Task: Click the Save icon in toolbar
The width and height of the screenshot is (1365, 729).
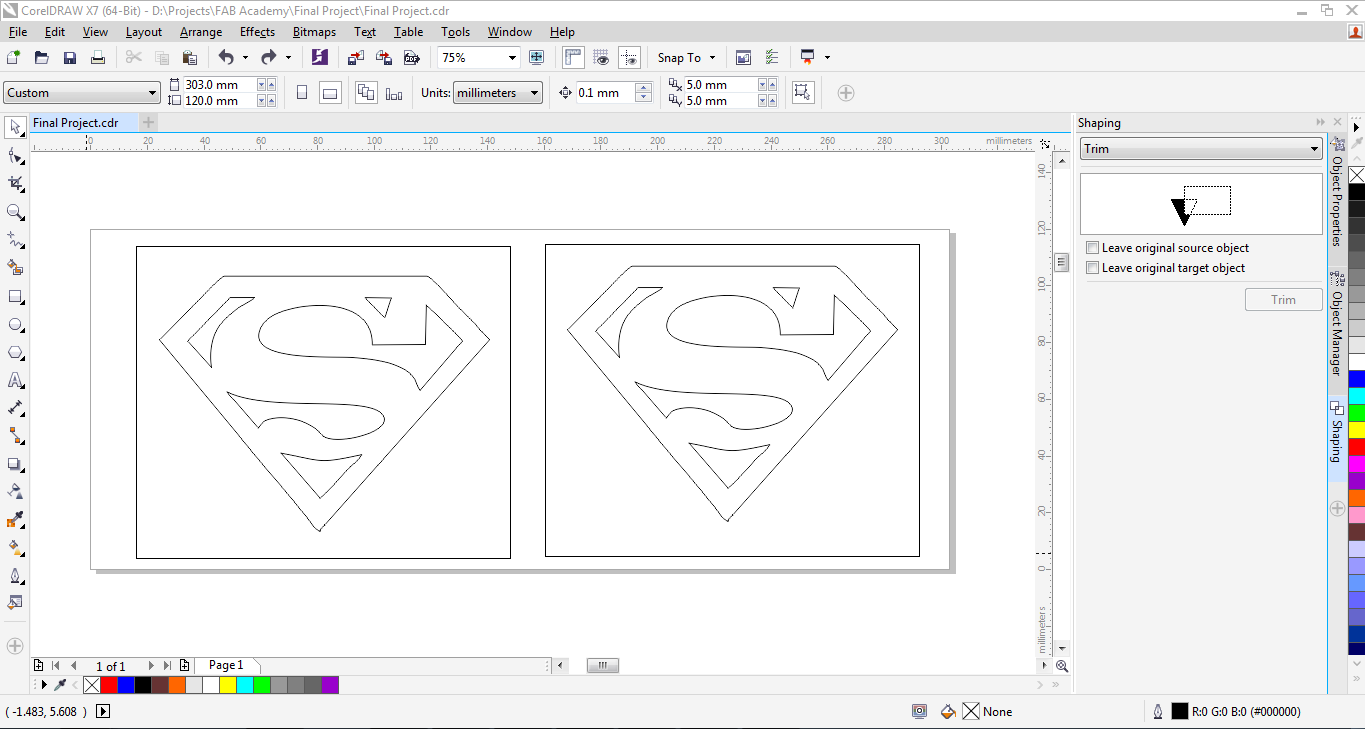Action: 70,58
